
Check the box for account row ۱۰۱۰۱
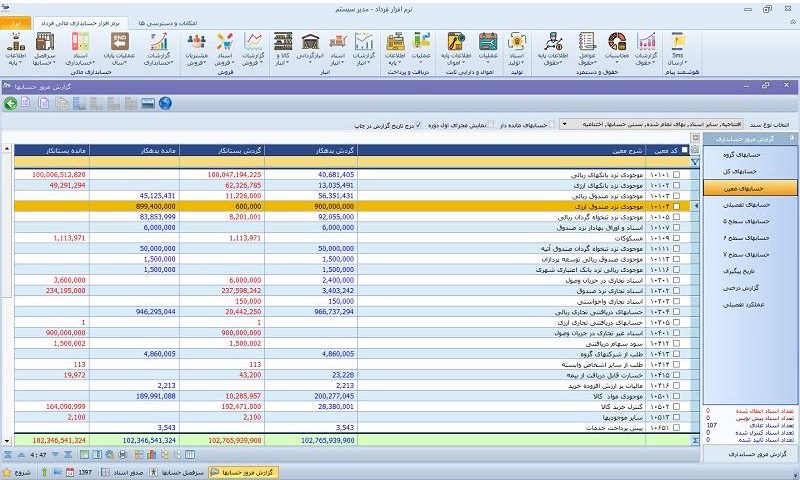pos(677,174)
